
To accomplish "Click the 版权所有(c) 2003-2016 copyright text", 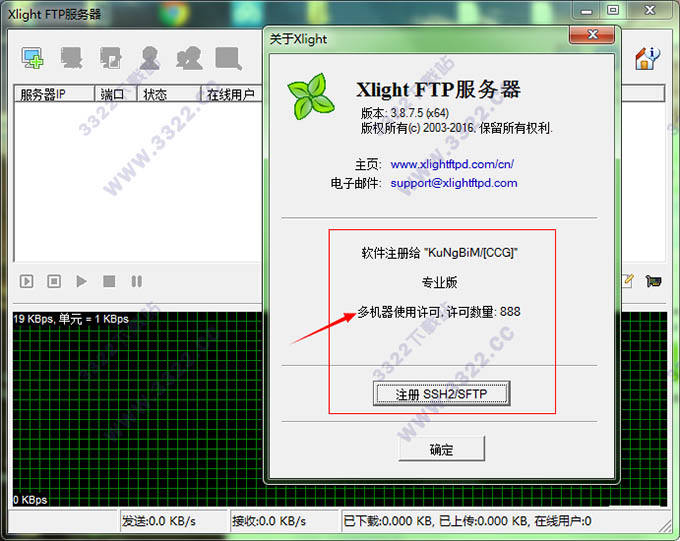I will [457, 128].
